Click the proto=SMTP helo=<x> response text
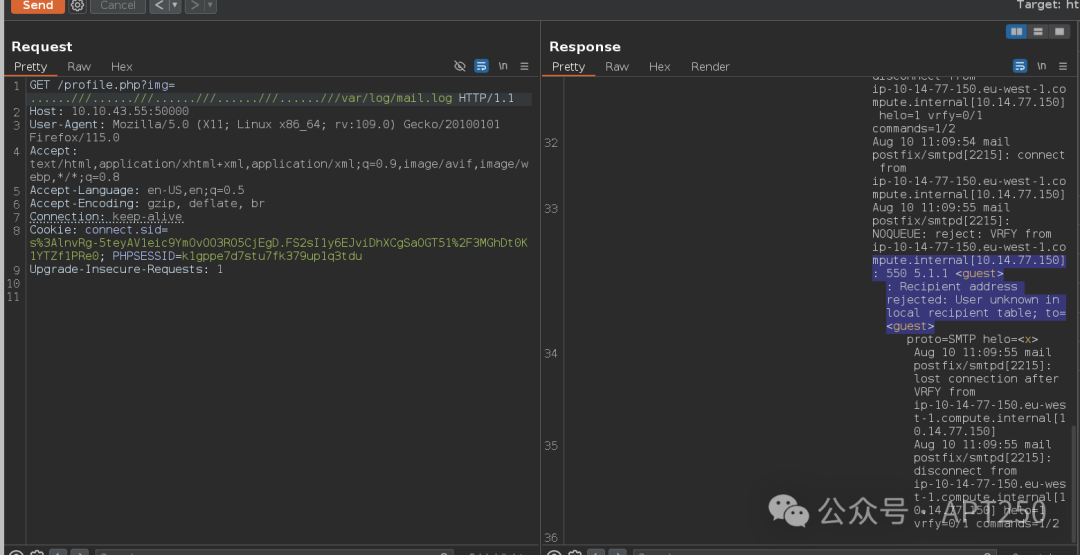 click(972, 339)
